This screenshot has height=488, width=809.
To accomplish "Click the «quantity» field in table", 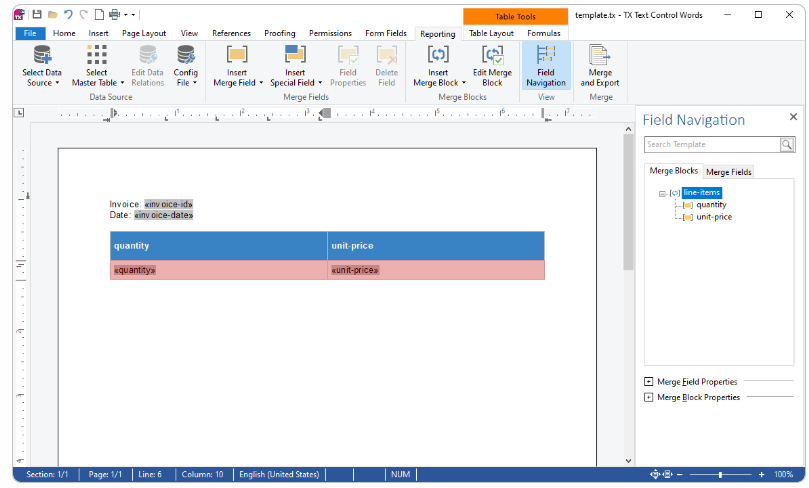I will click(135, 270).
